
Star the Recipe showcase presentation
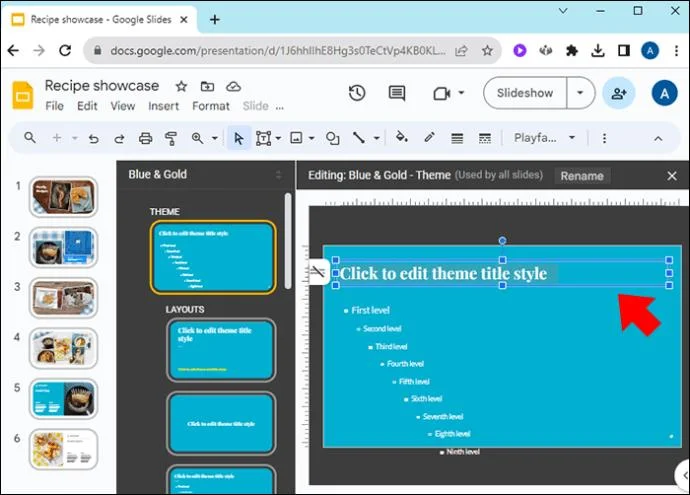[181, 86]
